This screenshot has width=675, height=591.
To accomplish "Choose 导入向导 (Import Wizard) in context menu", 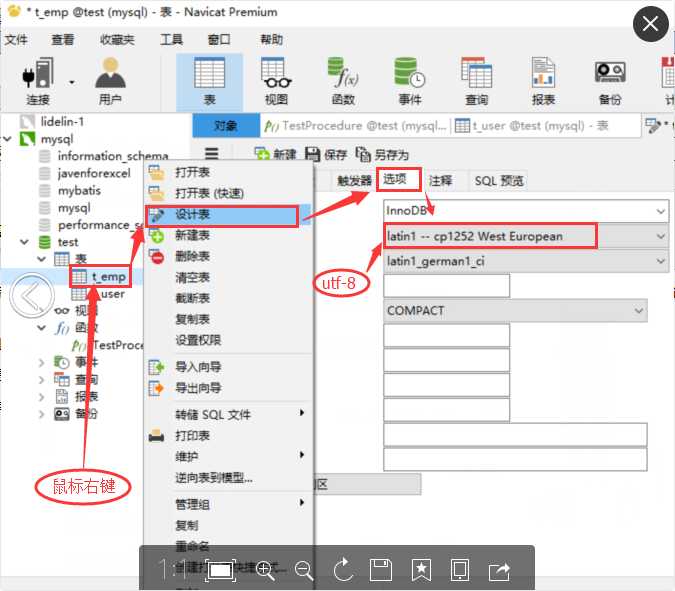I will [228, 367].
